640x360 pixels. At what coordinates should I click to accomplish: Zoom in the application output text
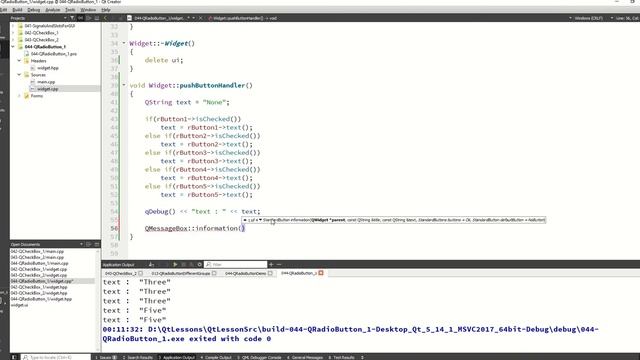(x=271, y=264)
